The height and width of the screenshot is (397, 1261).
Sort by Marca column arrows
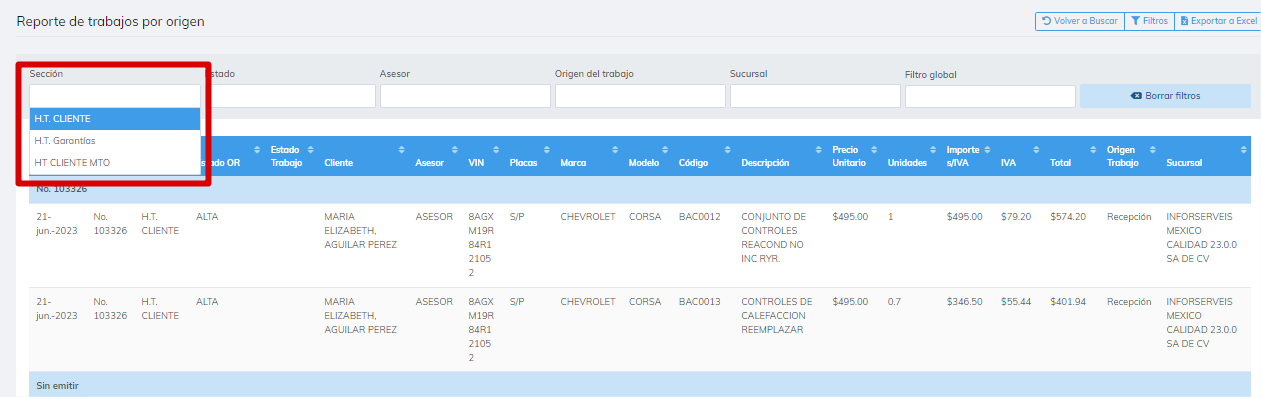tap(615, 150)
